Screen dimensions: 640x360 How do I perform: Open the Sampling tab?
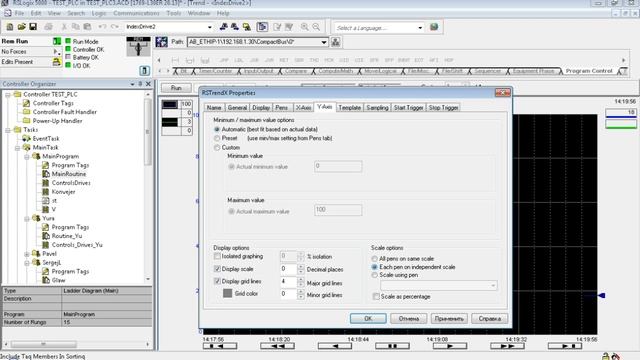(377, 107)
